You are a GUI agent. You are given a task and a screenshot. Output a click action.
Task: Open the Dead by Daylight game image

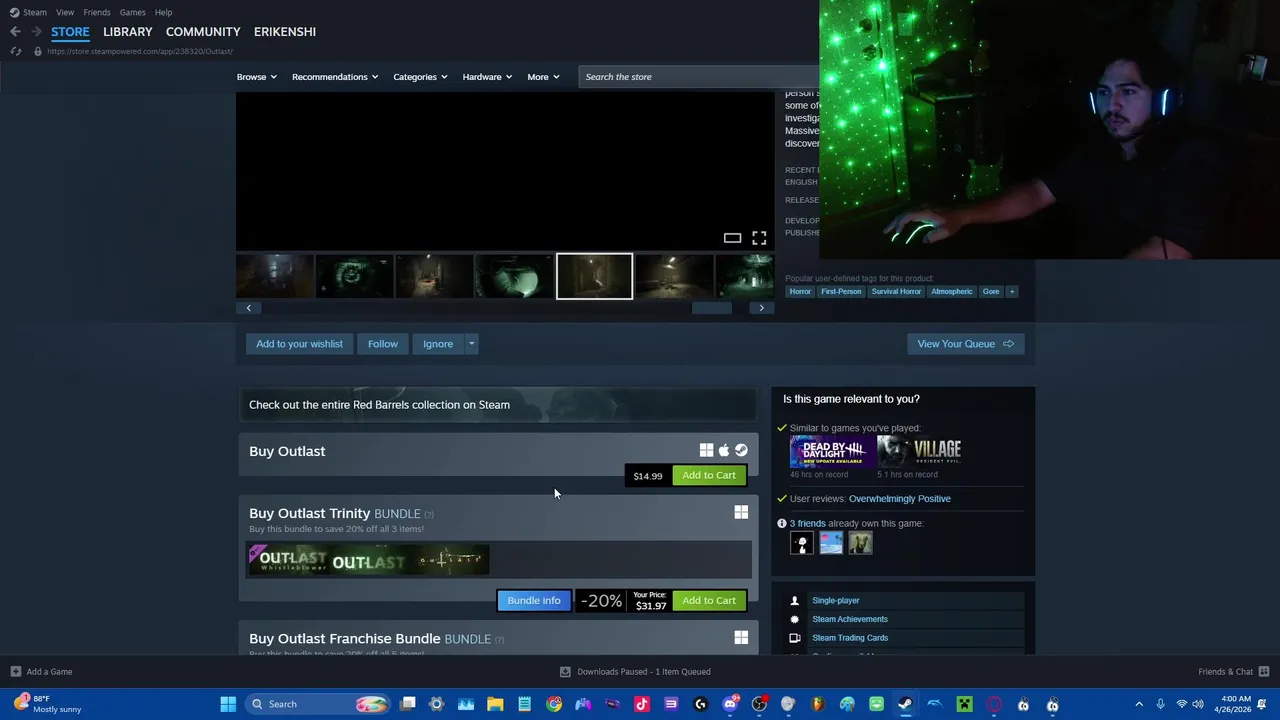click(x=832, y=452)
